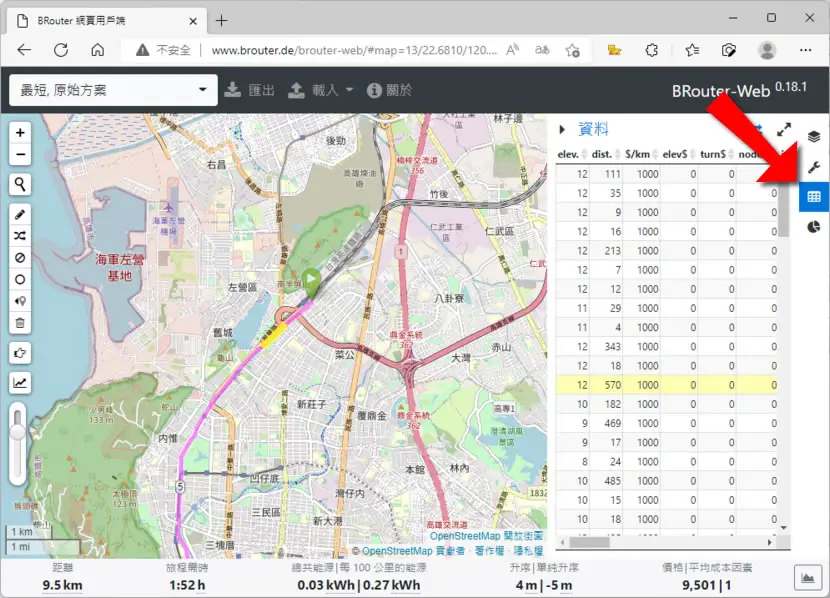Open the map search magnifier tool

click(x=20, y=184)
